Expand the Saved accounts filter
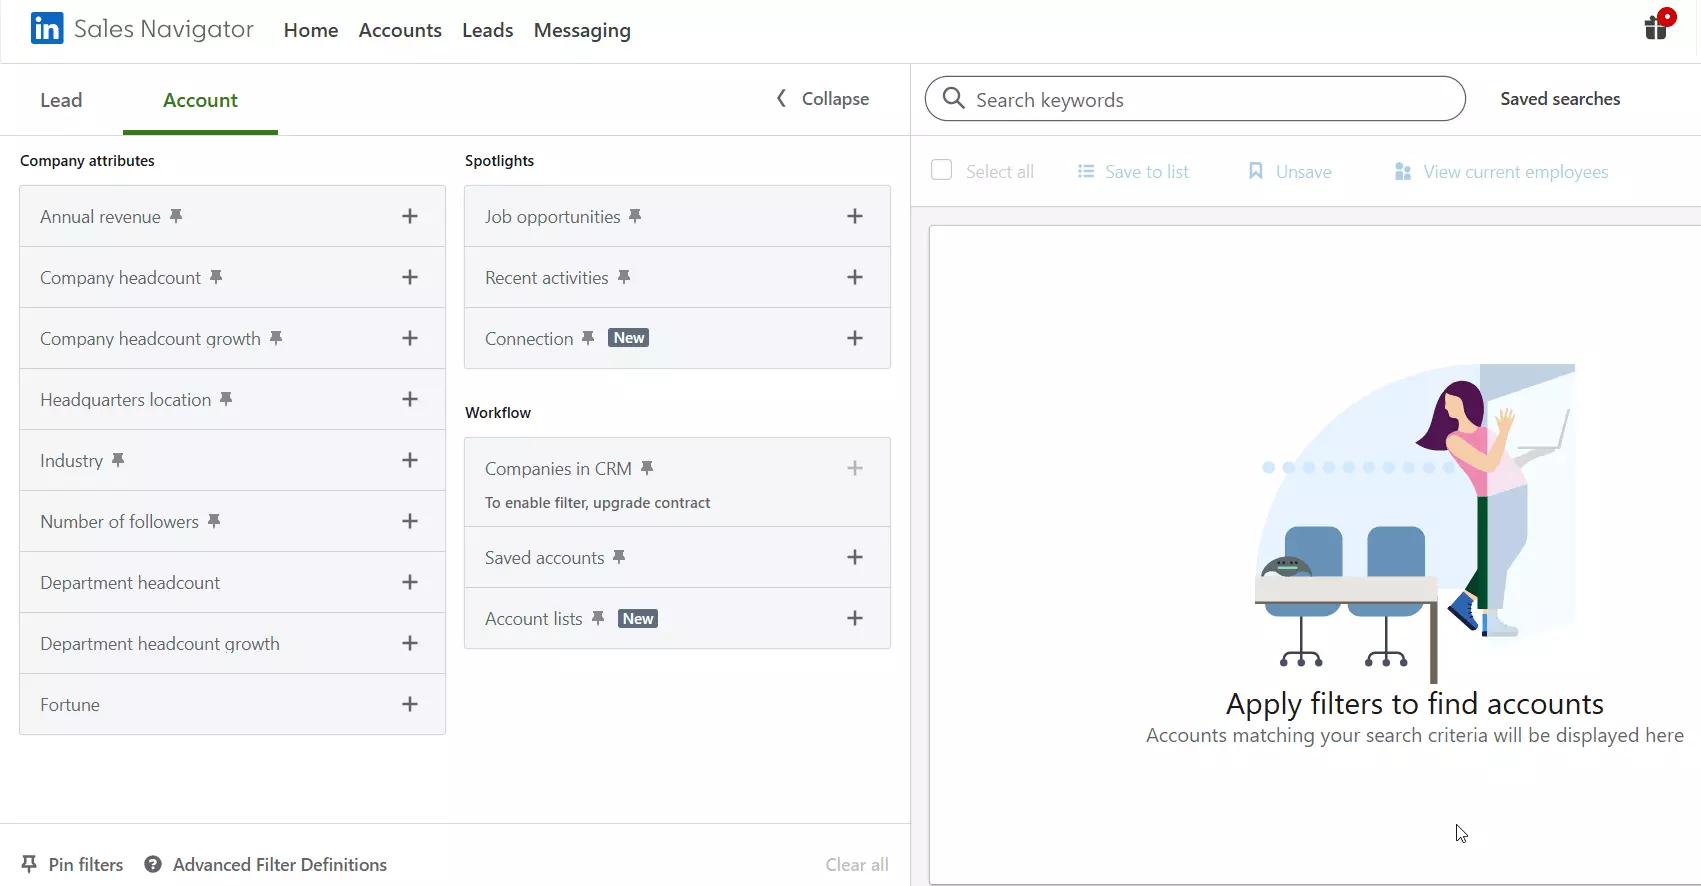 point(855,557)
